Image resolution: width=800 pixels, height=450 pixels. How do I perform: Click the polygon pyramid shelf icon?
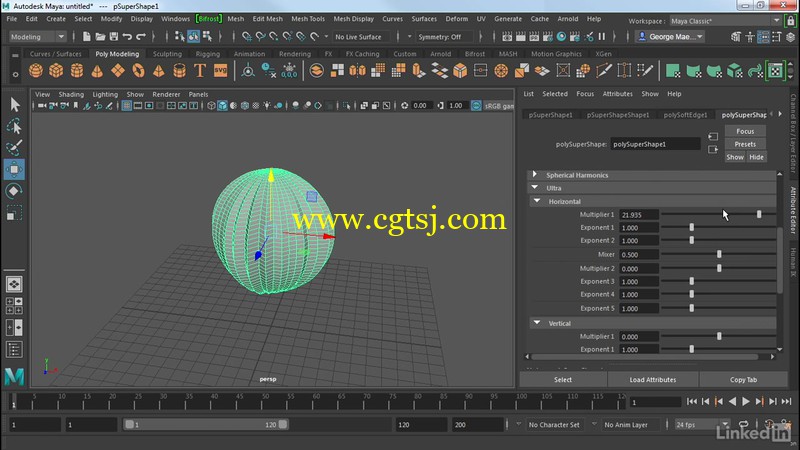(x=159, y=70)
